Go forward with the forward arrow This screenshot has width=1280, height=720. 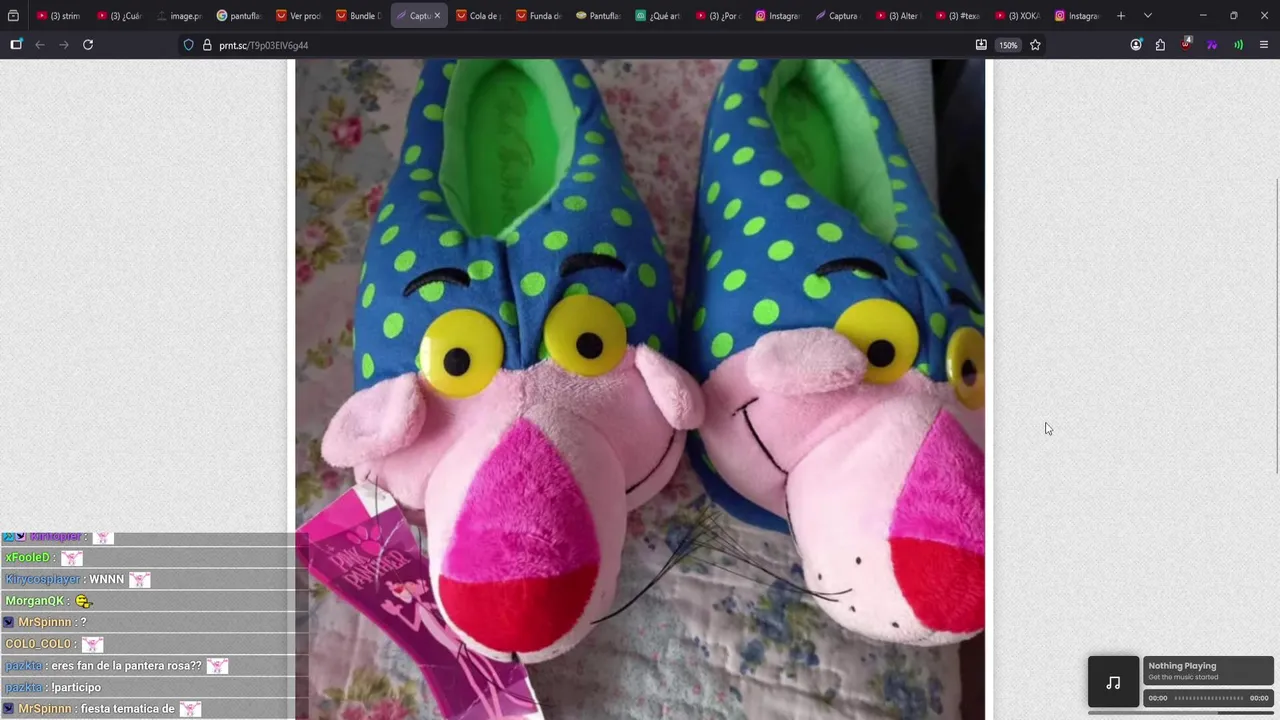click(64, 45)
